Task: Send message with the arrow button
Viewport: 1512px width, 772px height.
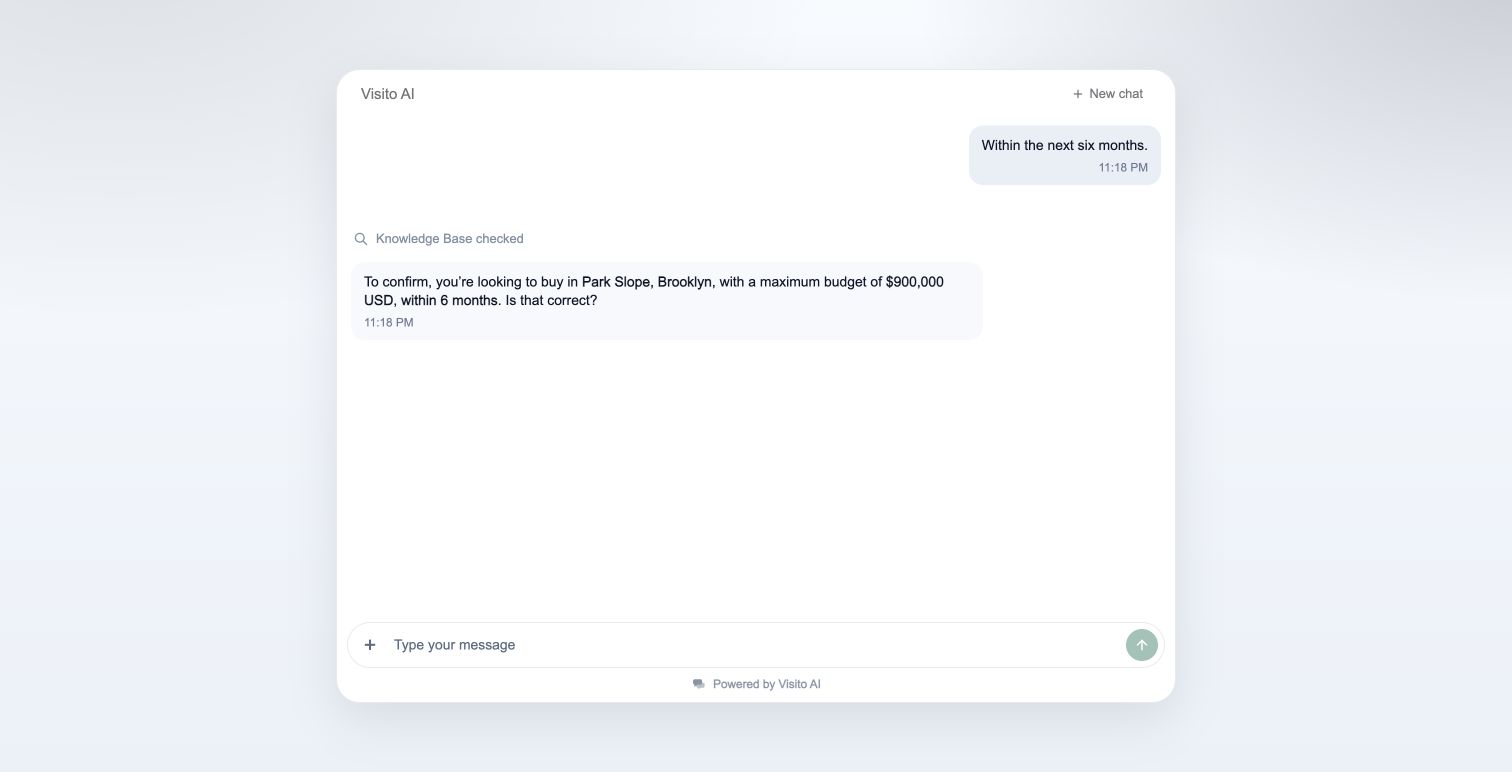Action: pyautogui.click(x=1141, y=645)
